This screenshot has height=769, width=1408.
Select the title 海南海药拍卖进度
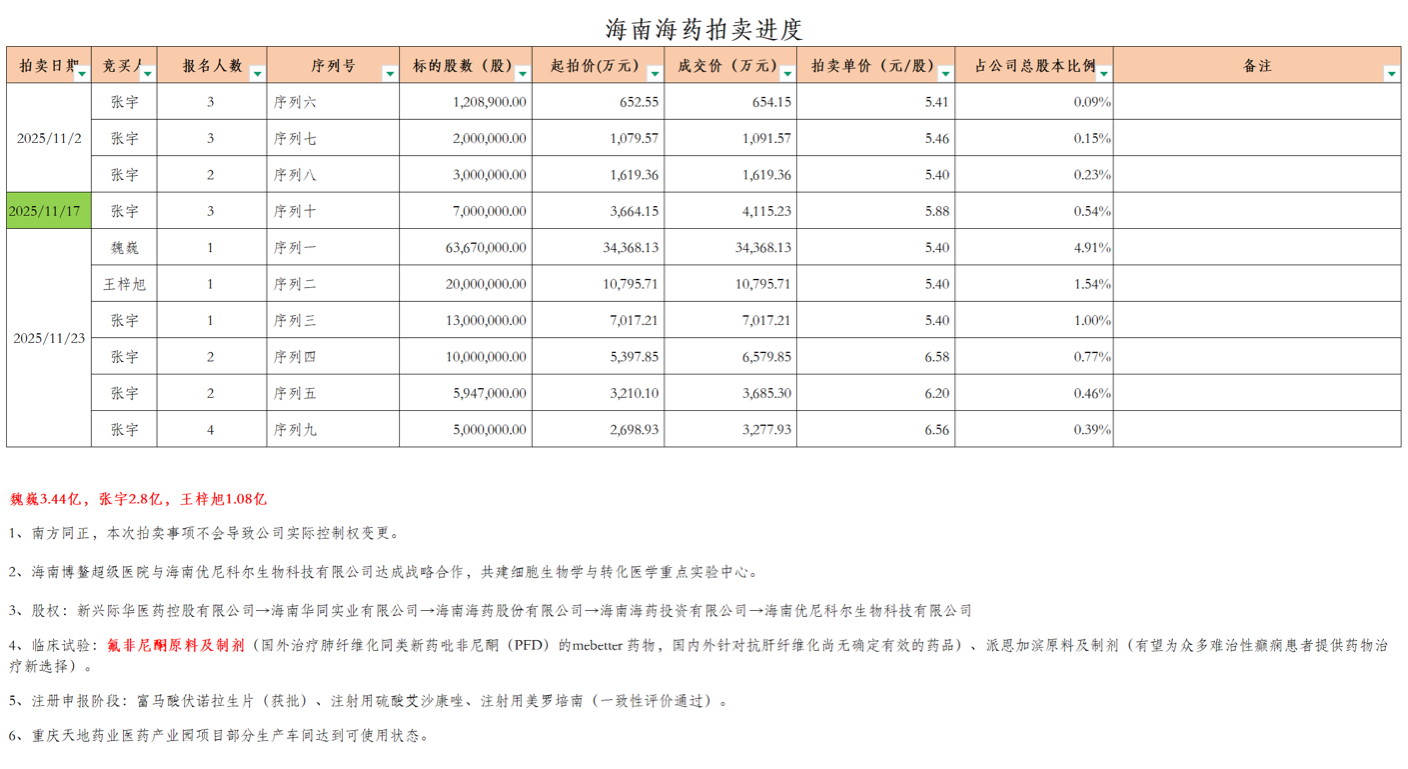(704, 29)
